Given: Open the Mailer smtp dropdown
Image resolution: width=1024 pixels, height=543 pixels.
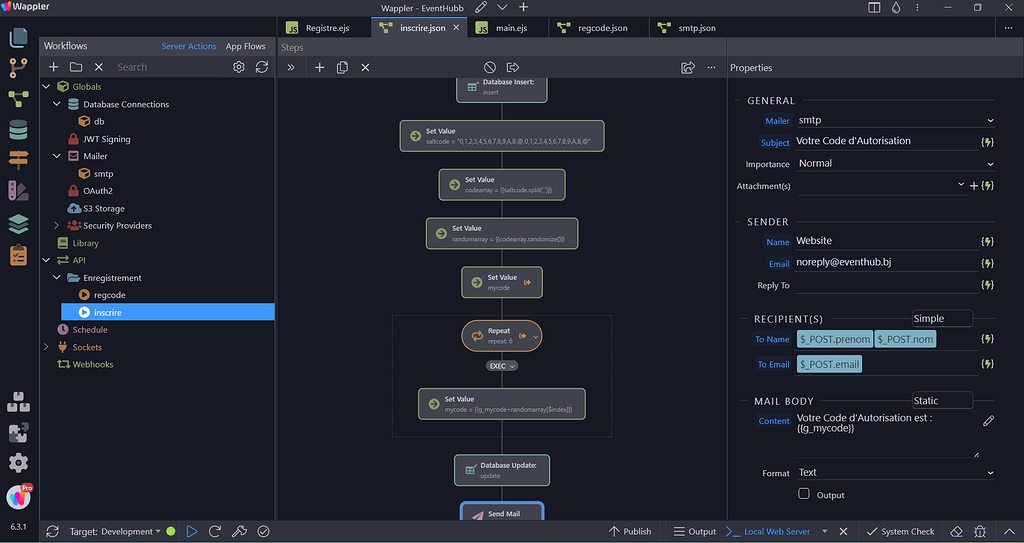Looking at the screenshot, I should click(x=894, y=120).
